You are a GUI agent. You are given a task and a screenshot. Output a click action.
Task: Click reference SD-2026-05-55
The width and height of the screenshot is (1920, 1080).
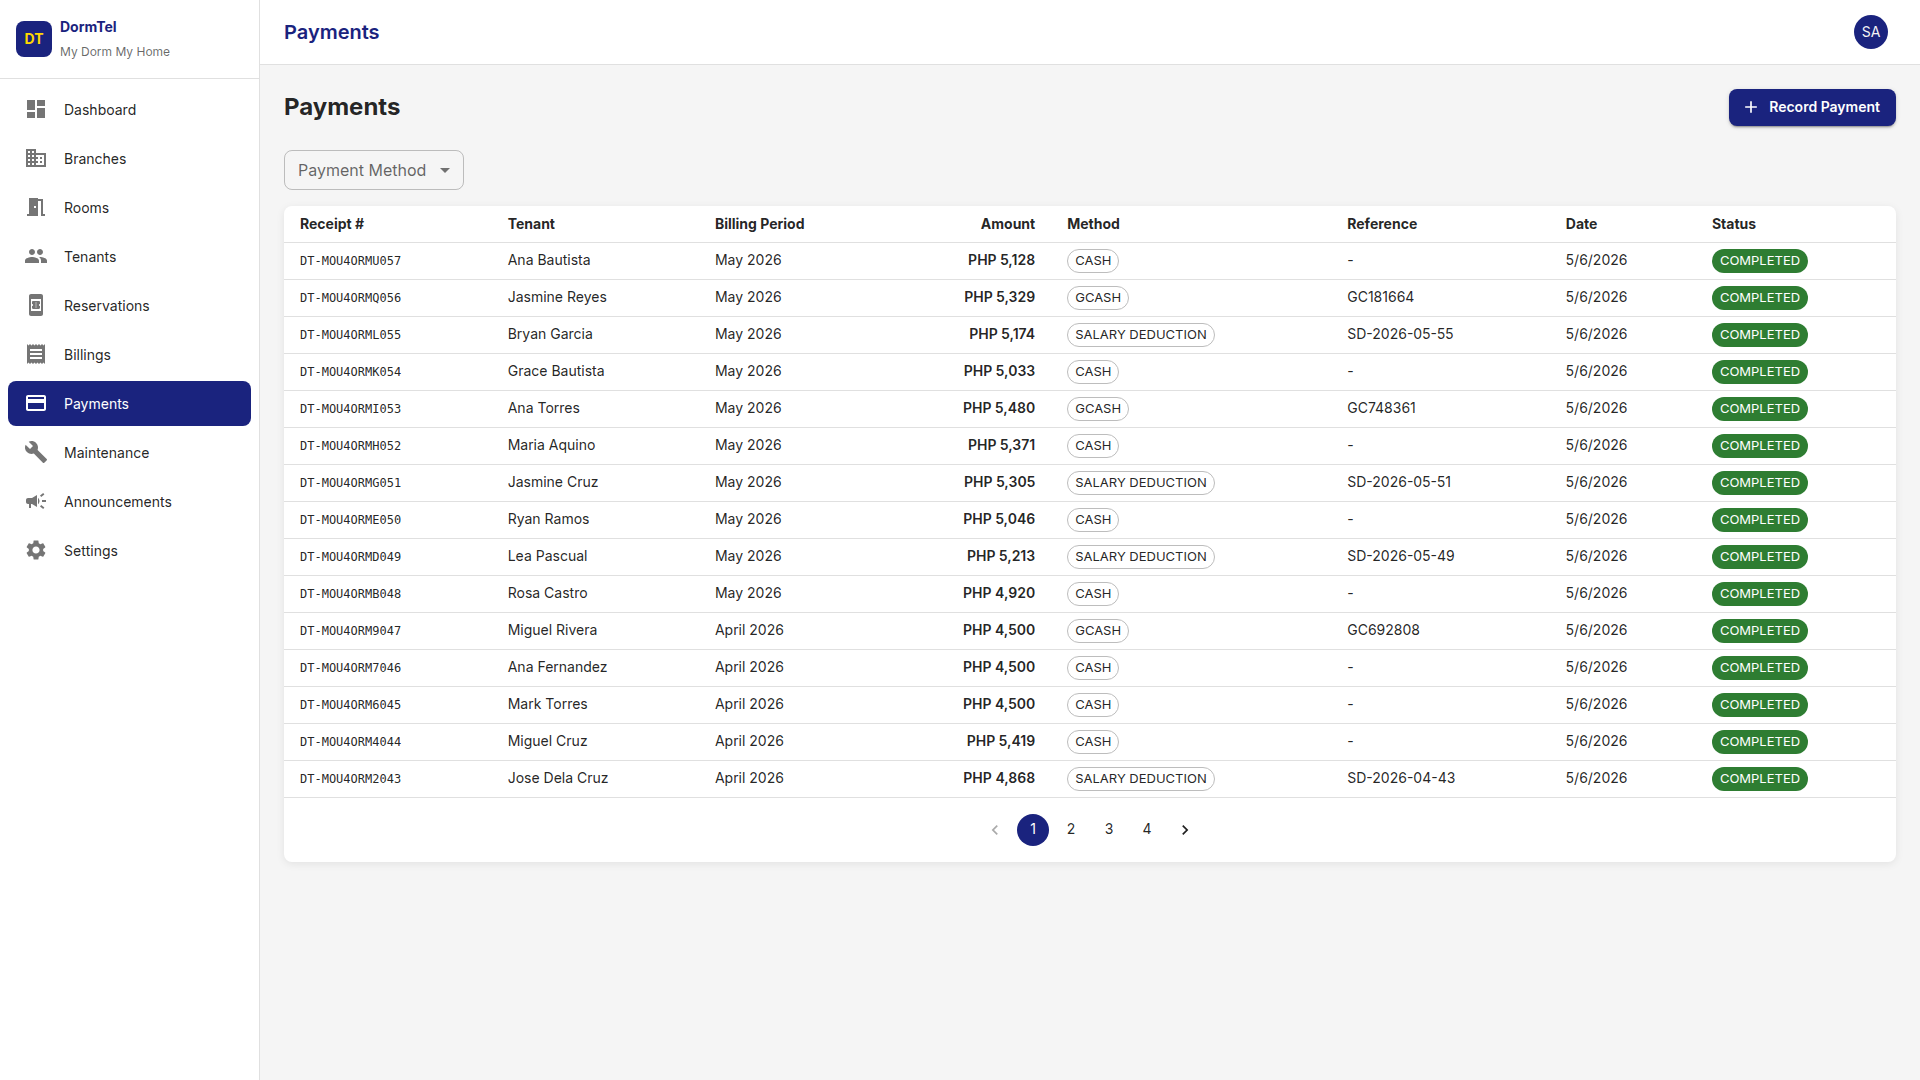(1400, 334)
